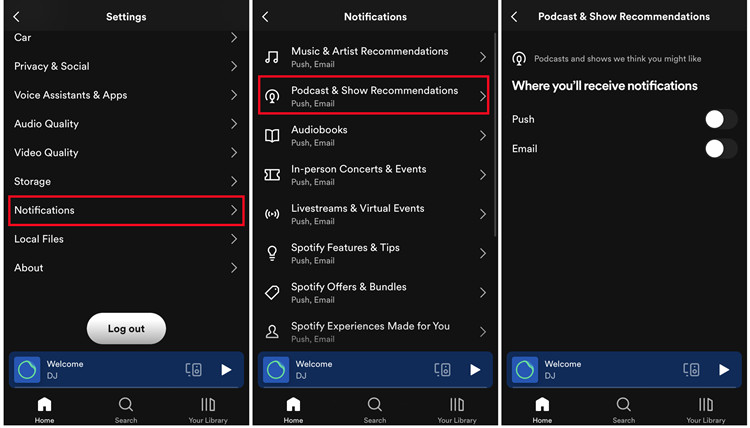The width and height of the screenshot is (750, 428).
Task: Open device connect icon in Notifications screen player
Action: click(442, 370)
